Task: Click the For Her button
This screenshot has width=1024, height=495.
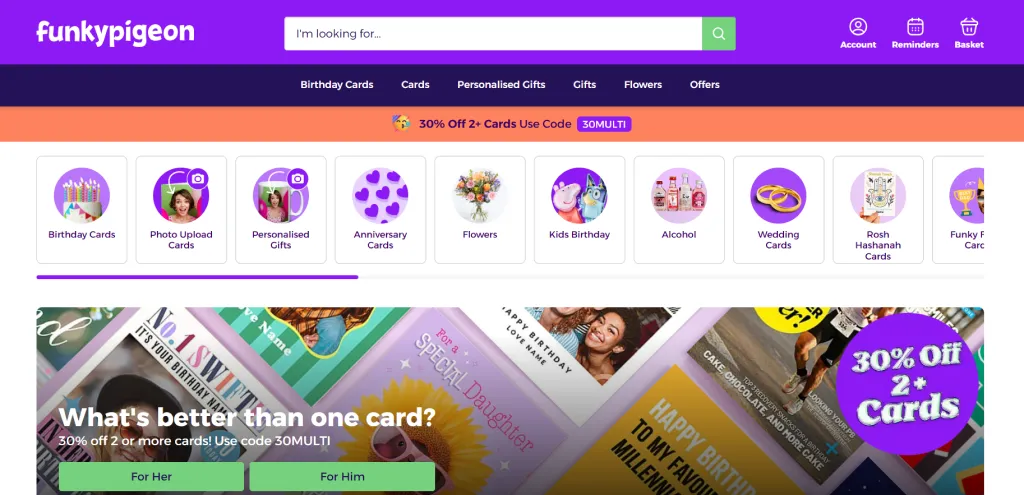Action: coord(152,477)
